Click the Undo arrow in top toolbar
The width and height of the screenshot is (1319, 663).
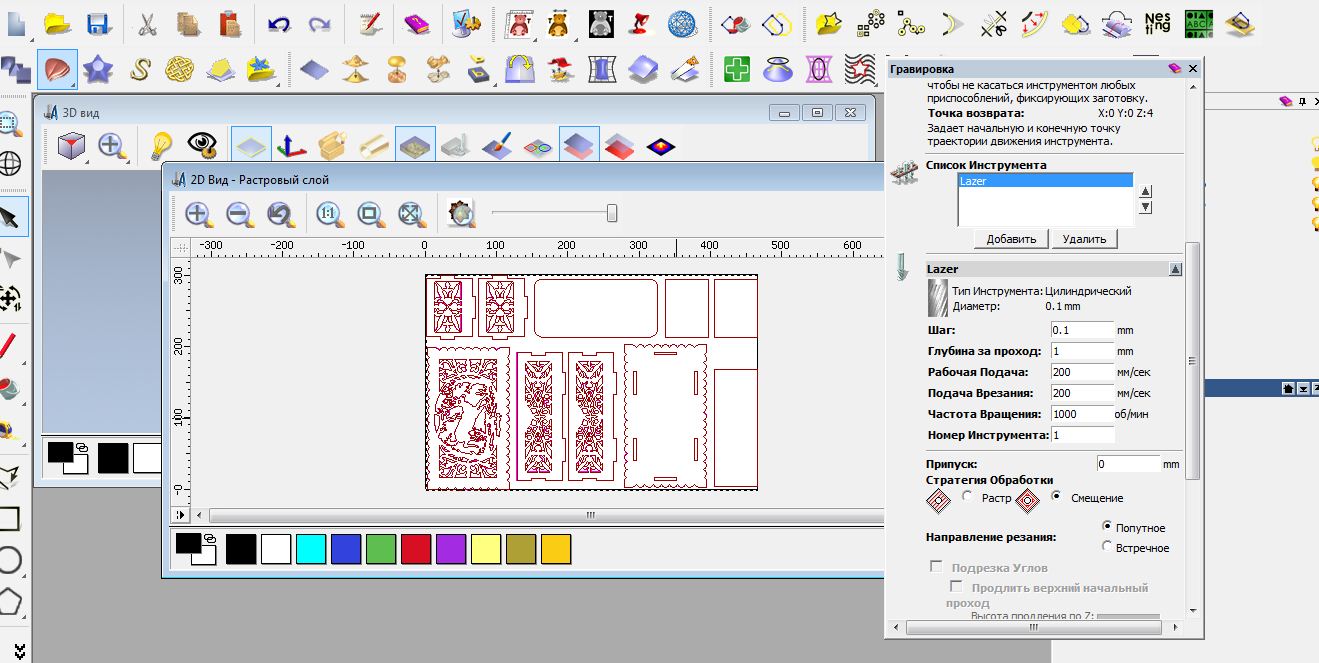tap(278, 22)
